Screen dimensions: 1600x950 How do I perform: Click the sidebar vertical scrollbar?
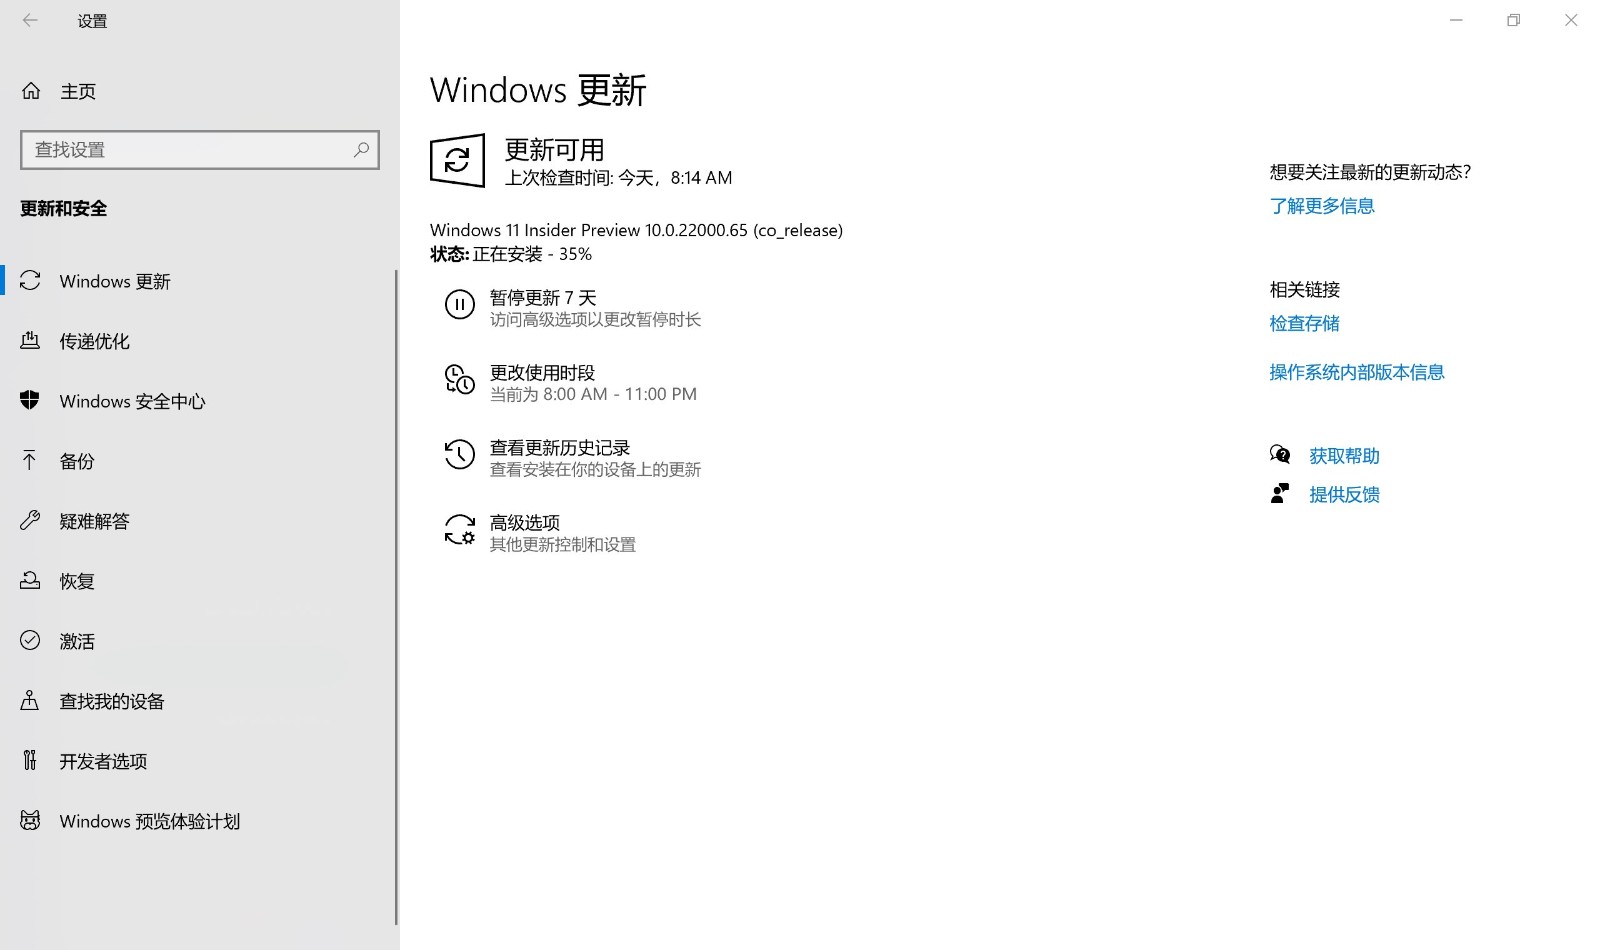point(397,597)
